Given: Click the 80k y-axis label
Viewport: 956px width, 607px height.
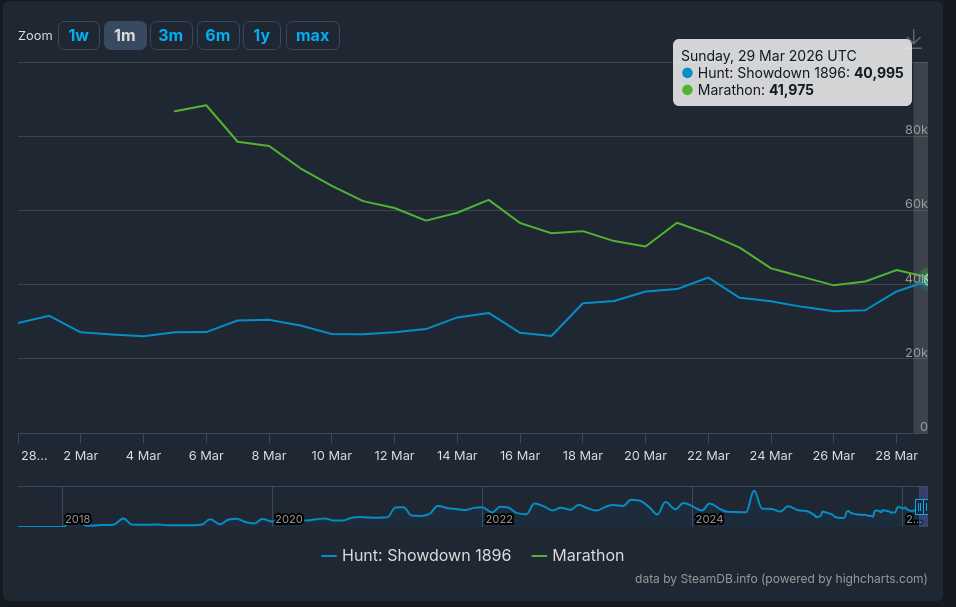Looking at the screenshot, I should (916, 130).
